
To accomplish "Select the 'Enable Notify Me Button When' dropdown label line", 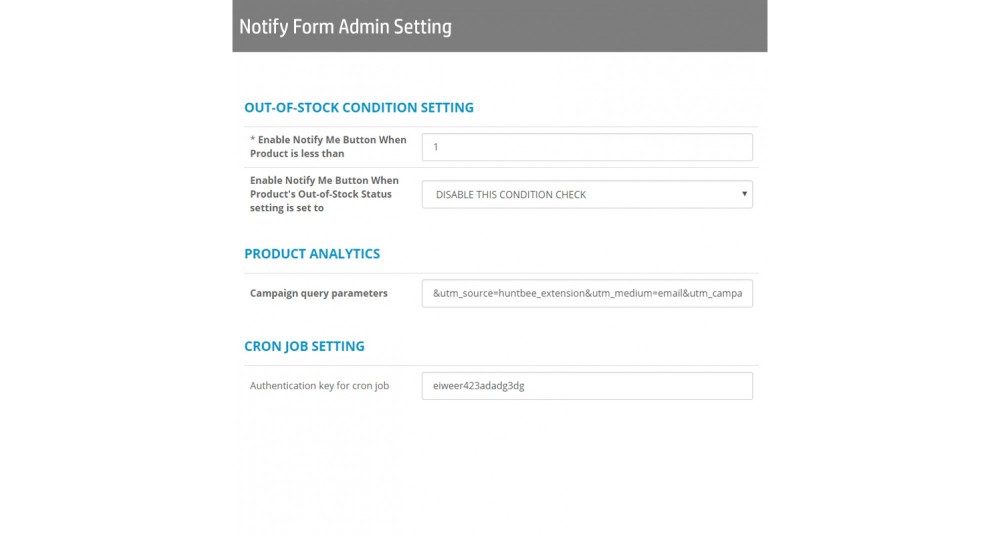I will (324, 180).
